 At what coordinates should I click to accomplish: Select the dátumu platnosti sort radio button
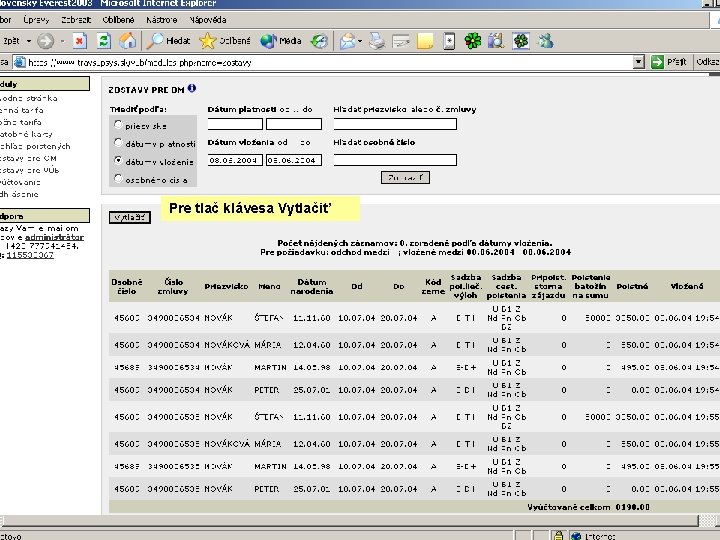(118, 143)
